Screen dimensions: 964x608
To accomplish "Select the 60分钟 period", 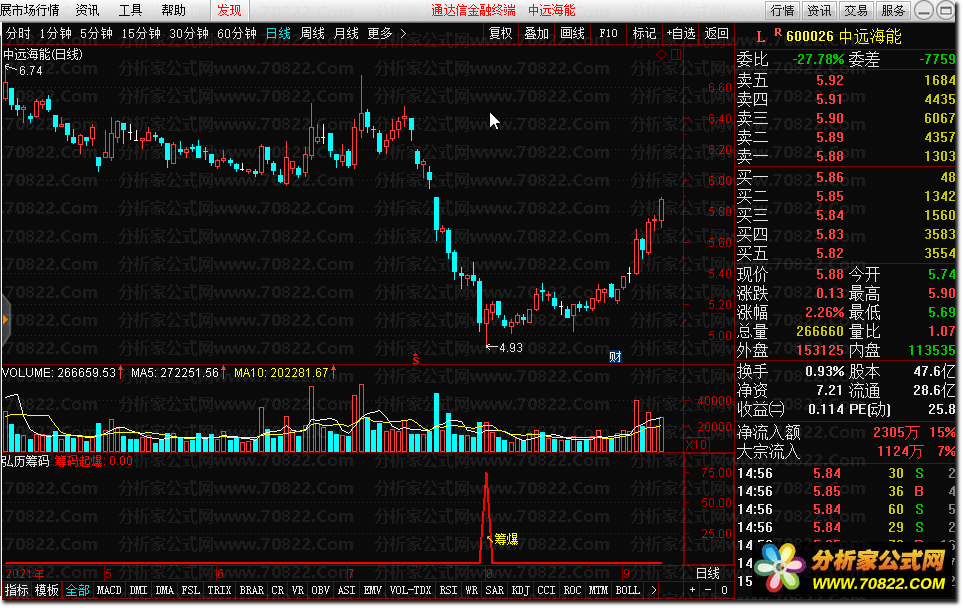I will (237, 34).
